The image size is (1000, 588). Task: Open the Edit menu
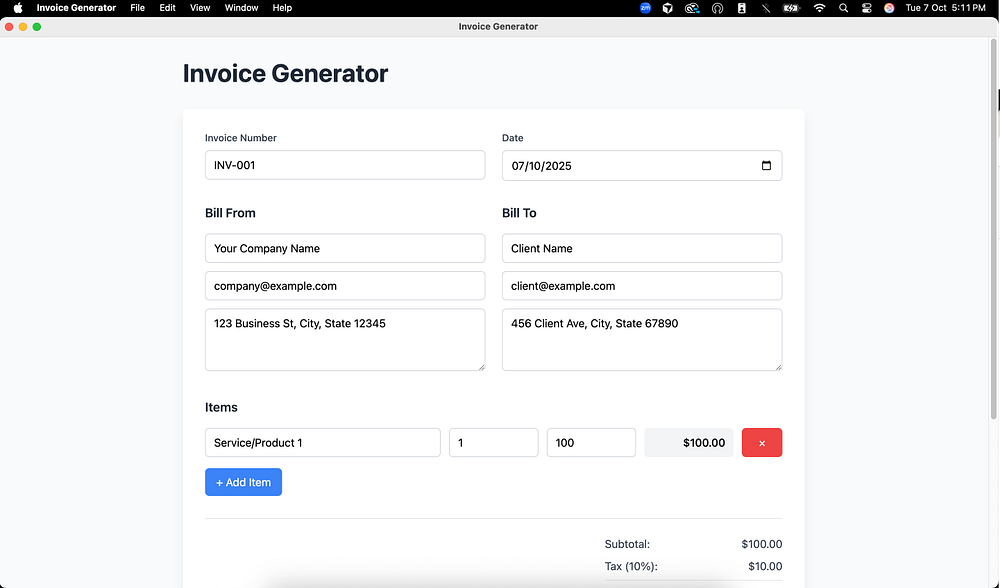click(167, 8)
